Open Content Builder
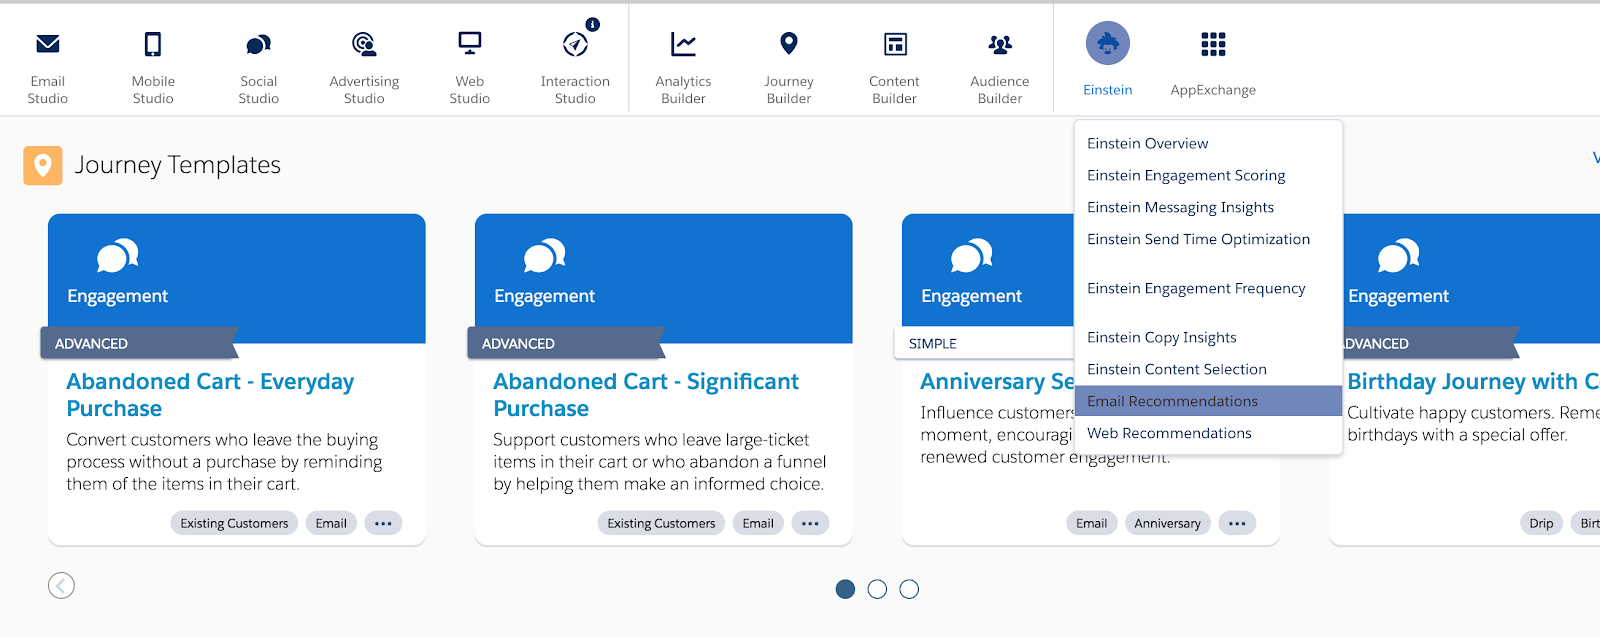Screen dimensions: 1600x637 (x=894, y=66)
